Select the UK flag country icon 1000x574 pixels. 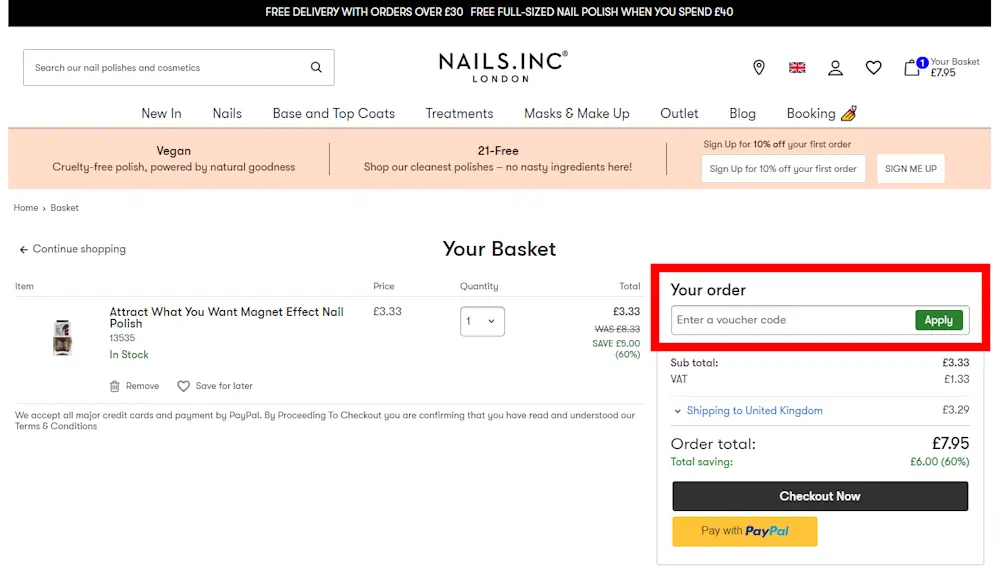pos(797,68)
